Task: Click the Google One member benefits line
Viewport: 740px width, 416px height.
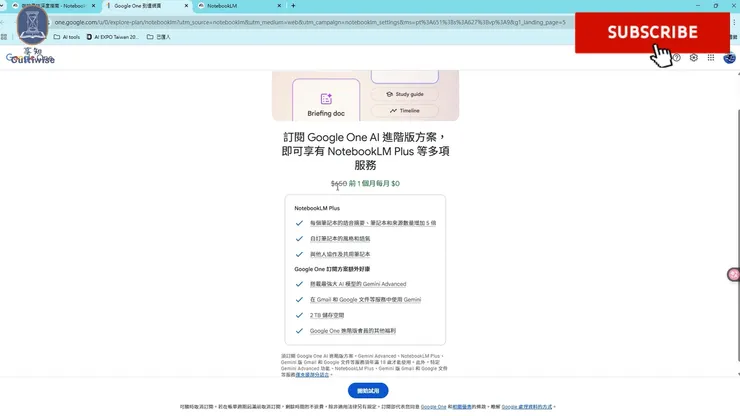Action: point(353,331)
